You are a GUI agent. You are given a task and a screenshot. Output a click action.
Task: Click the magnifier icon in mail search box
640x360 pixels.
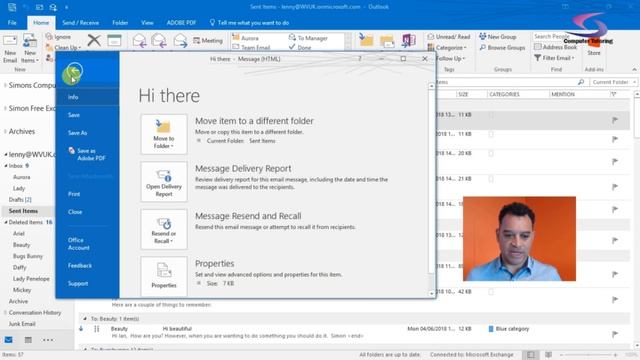[x=580, y=82]
